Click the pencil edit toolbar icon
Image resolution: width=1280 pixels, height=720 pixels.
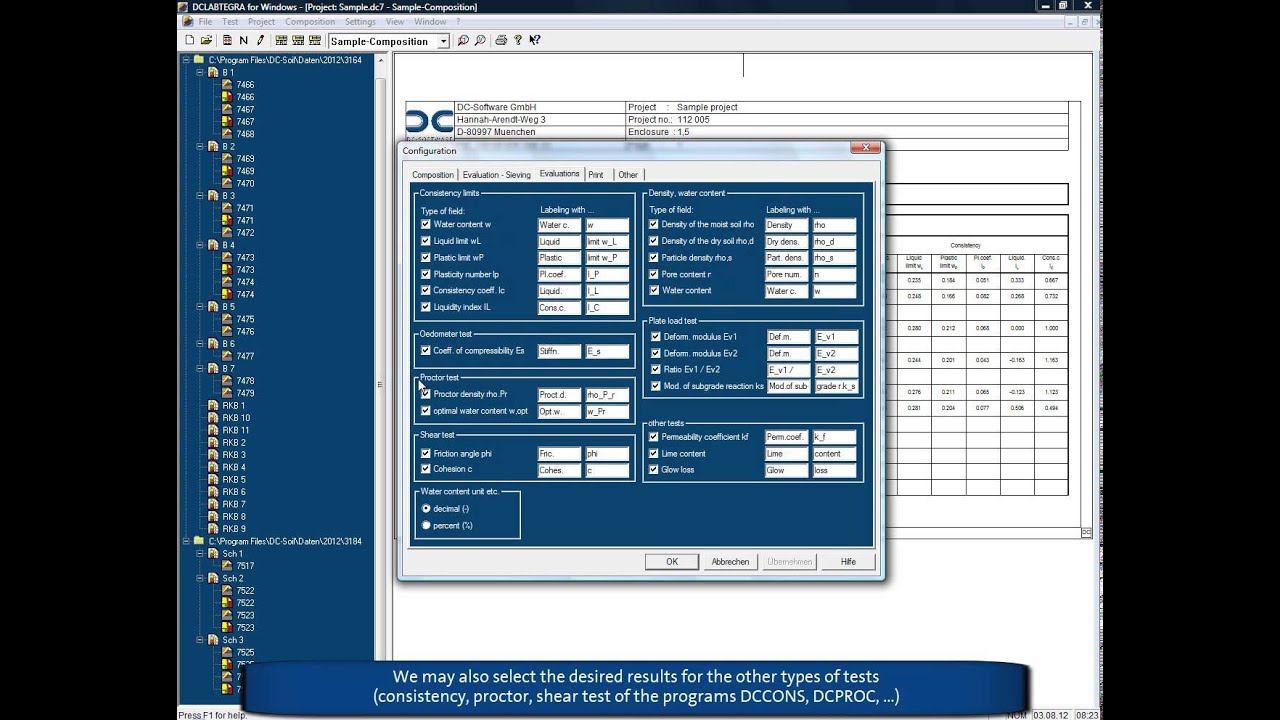pyautogui.click(x=261, y=41)
